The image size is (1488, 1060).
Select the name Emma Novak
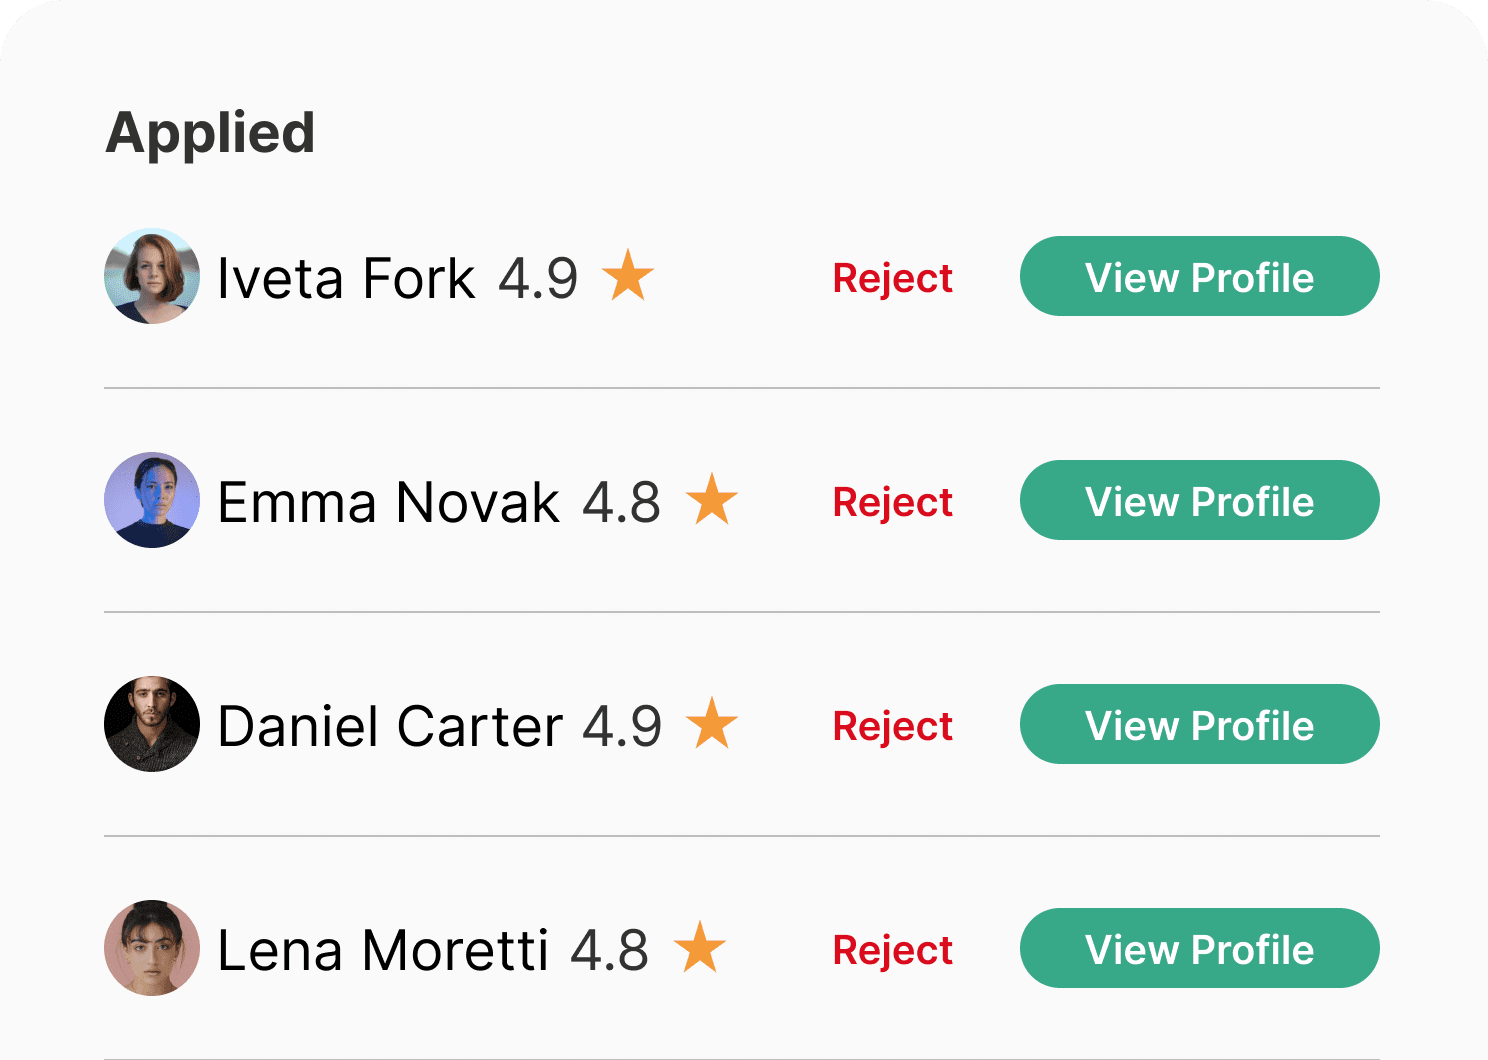tap(387, 502)
